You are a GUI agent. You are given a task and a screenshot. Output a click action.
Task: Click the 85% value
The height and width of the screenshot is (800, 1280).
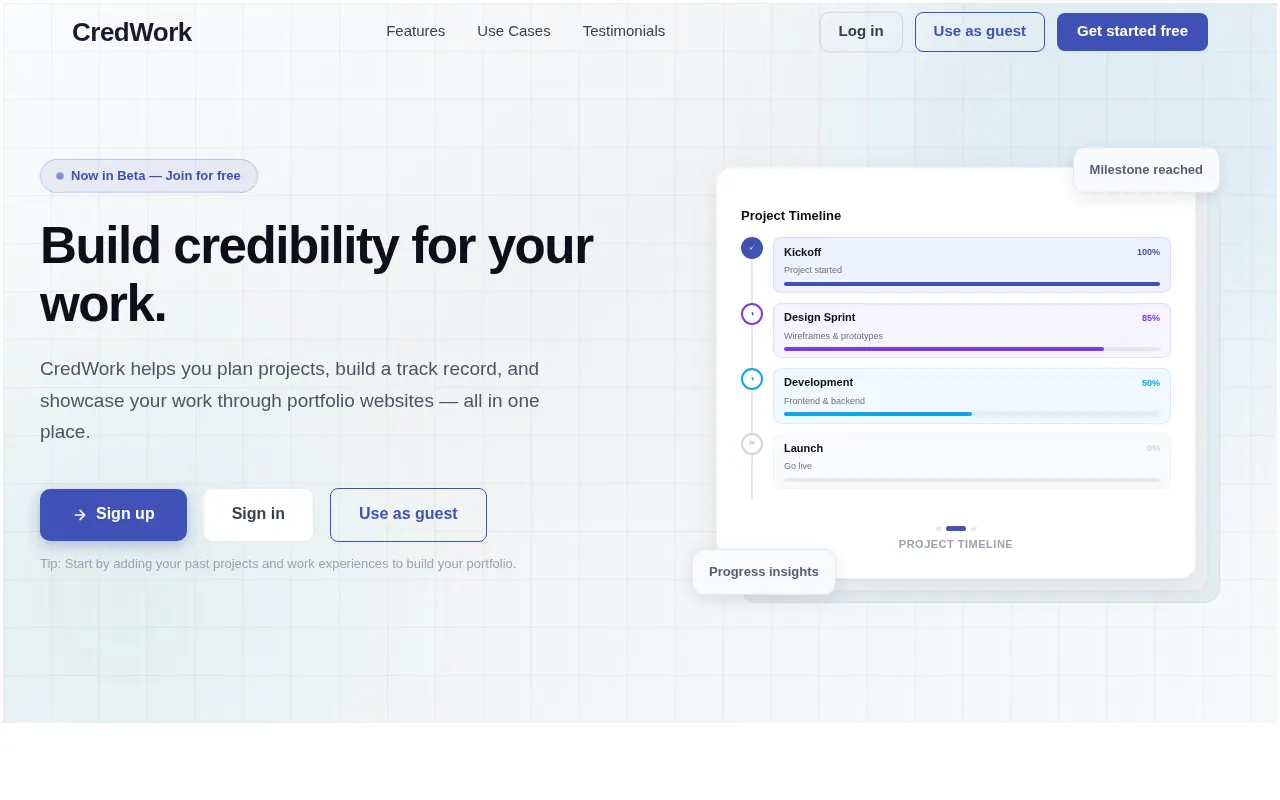(x=1151, y=318)
